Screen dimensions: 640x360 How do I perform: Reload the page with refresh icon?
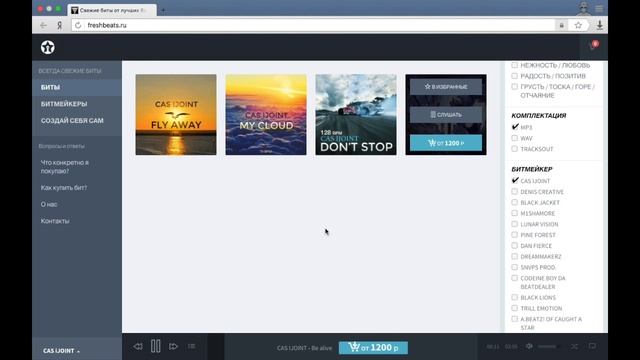click(78, 25)
